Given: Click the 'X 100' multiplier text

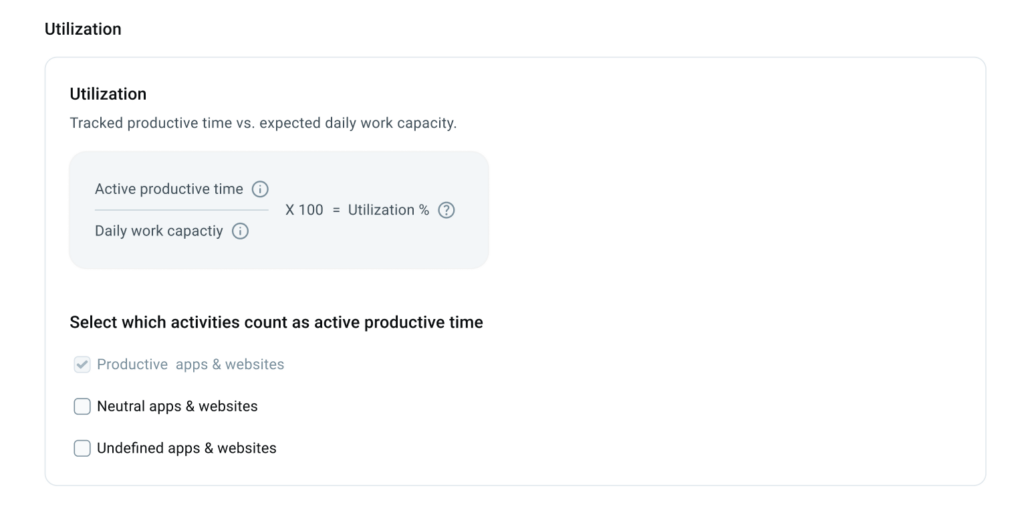Looking at the screenshot, I should pyautogui.click(x=304, y=210).
